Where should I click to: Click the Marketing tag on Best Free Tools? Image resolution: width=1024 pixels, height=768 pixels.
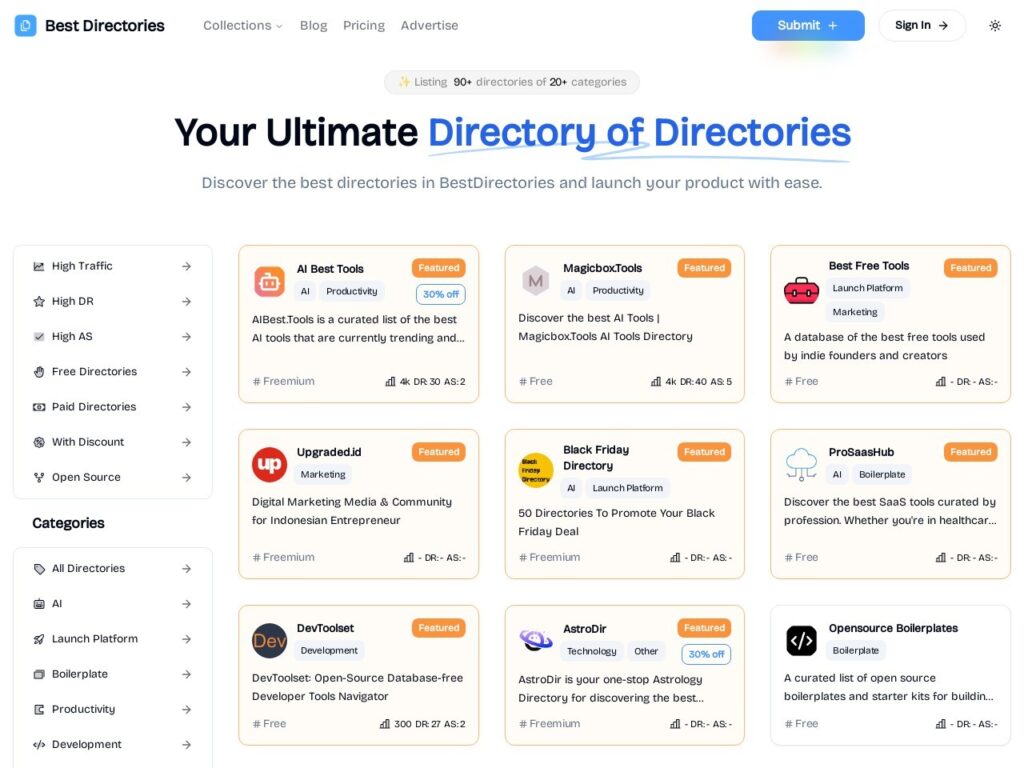click(855, 312)
